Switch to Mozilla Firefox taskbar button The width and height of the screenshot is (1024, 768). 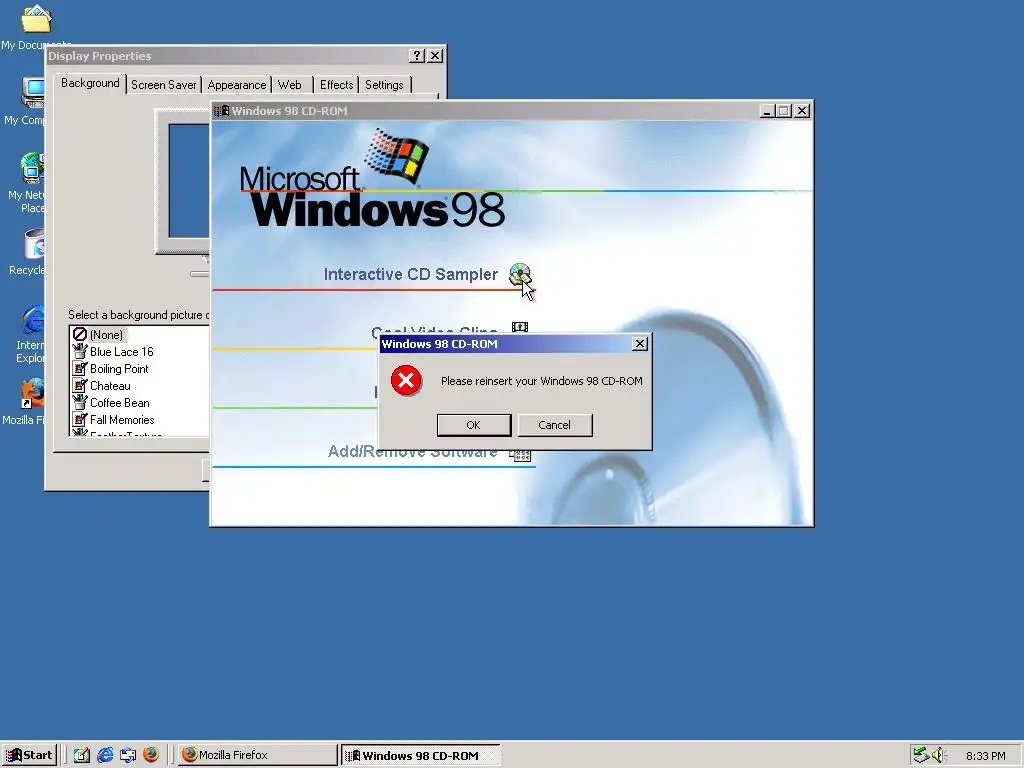[257, 755]
